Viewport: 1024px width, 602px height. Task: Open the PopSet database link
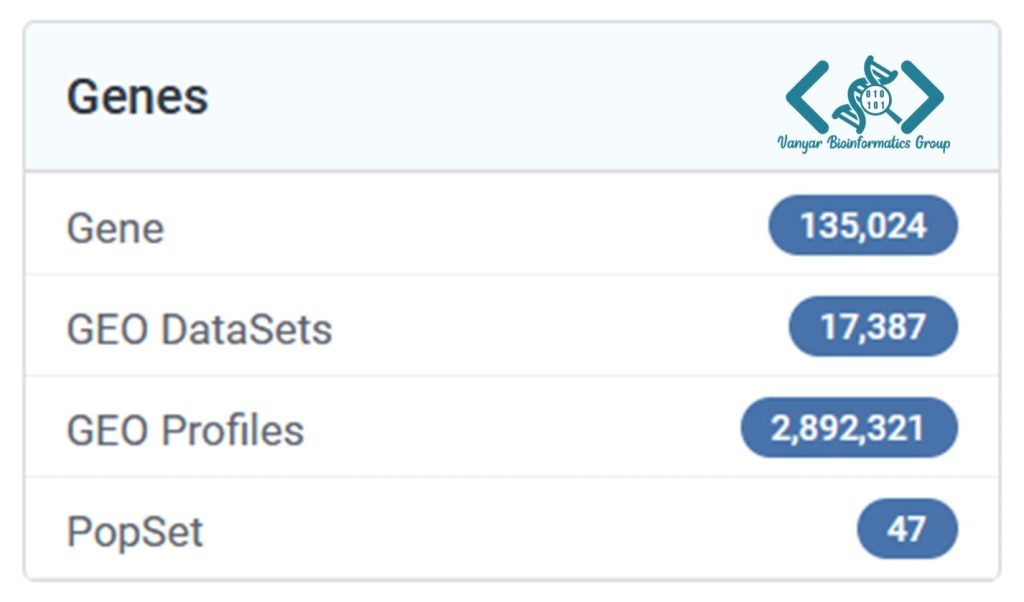(x=135, y=531)
